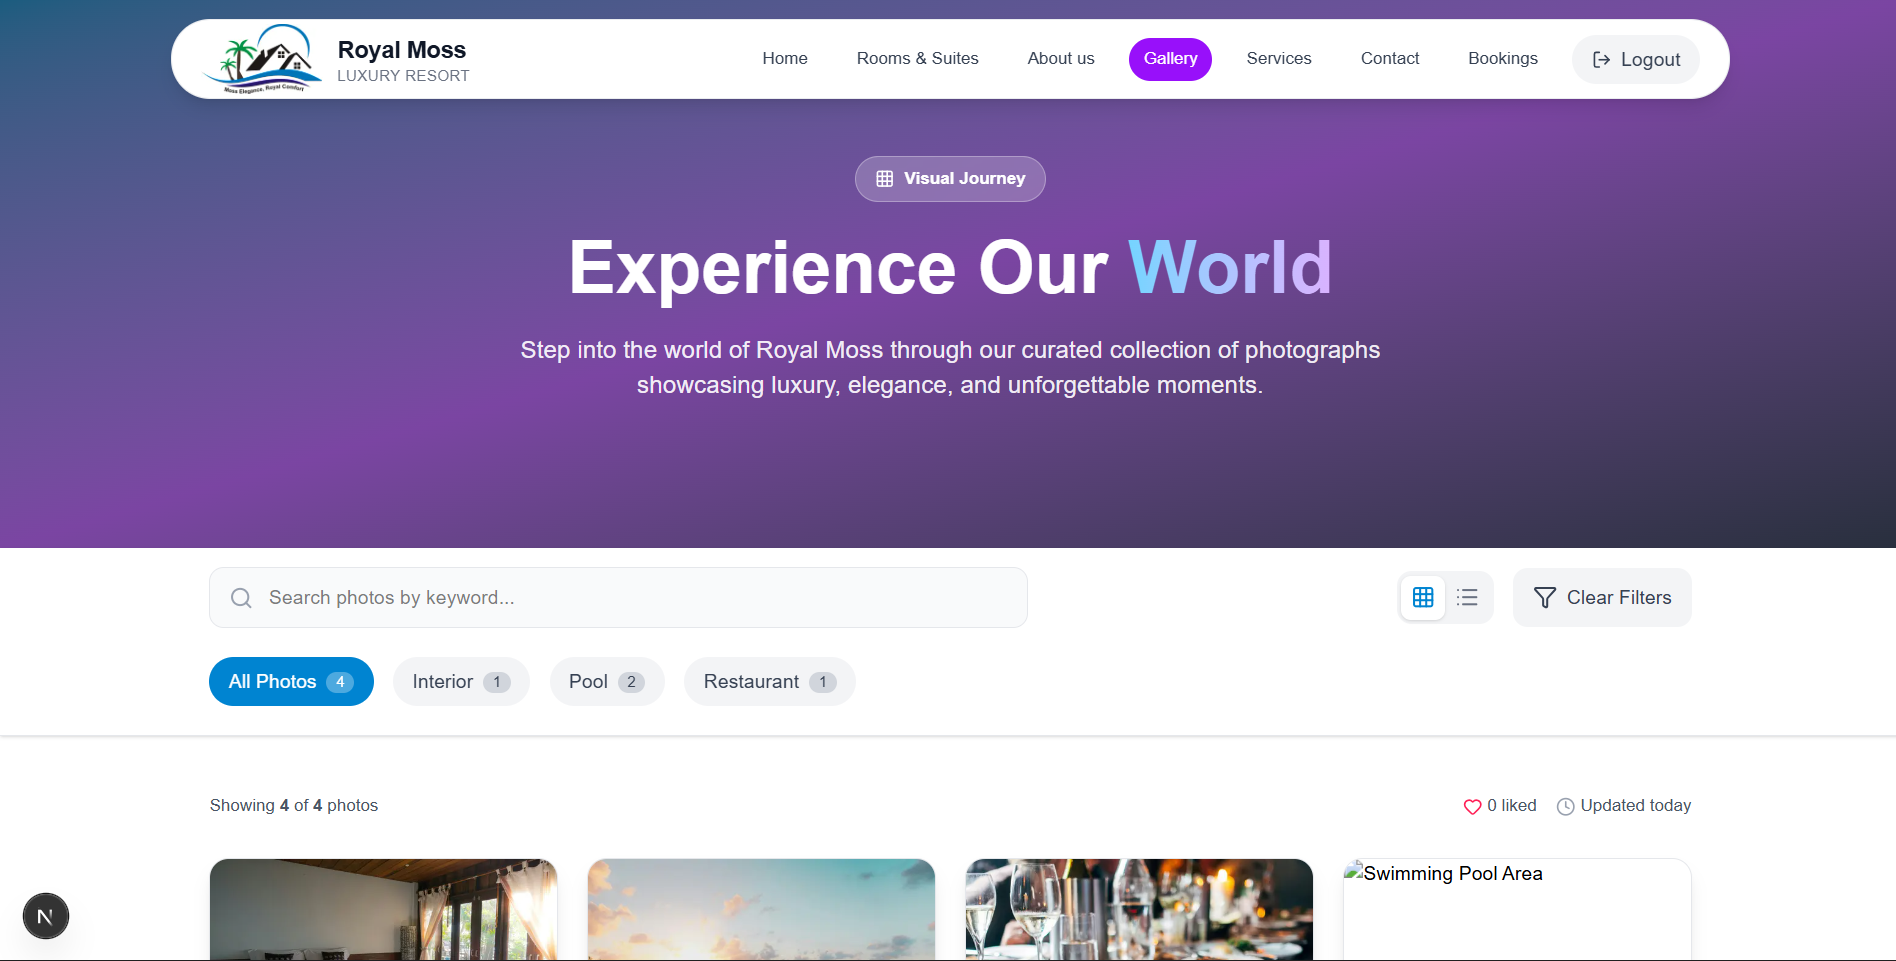Click the Visual Journey grid badge
This screenshot has height=961, width=1896.
pyautogui.click(x=950, y=179)
